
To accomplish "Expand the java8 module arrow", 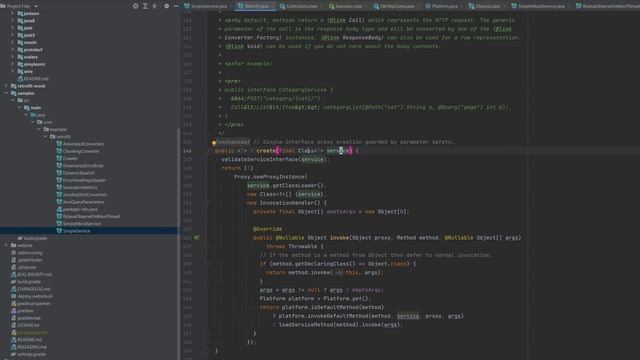I will (x=13, y=21).
